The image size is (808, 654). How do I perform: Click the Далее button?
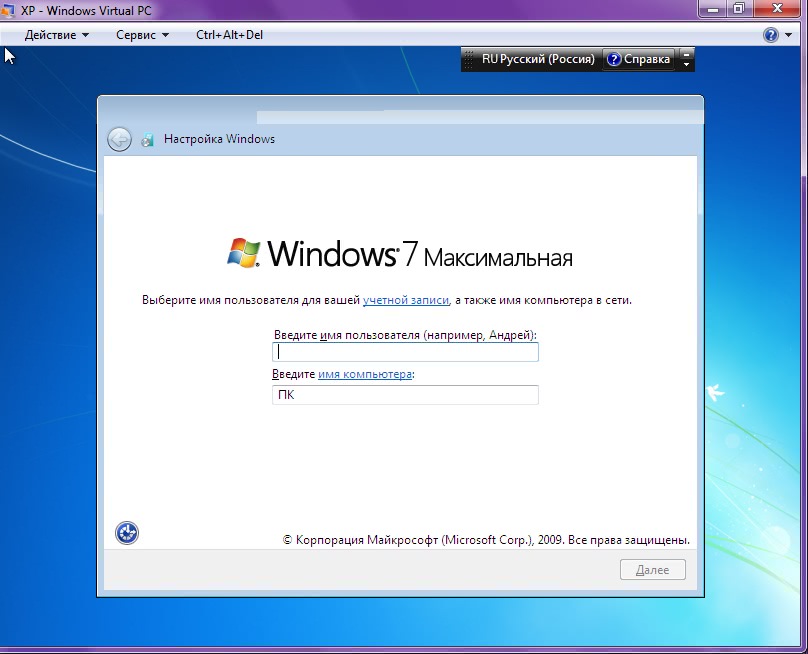(x=652, y=569)
